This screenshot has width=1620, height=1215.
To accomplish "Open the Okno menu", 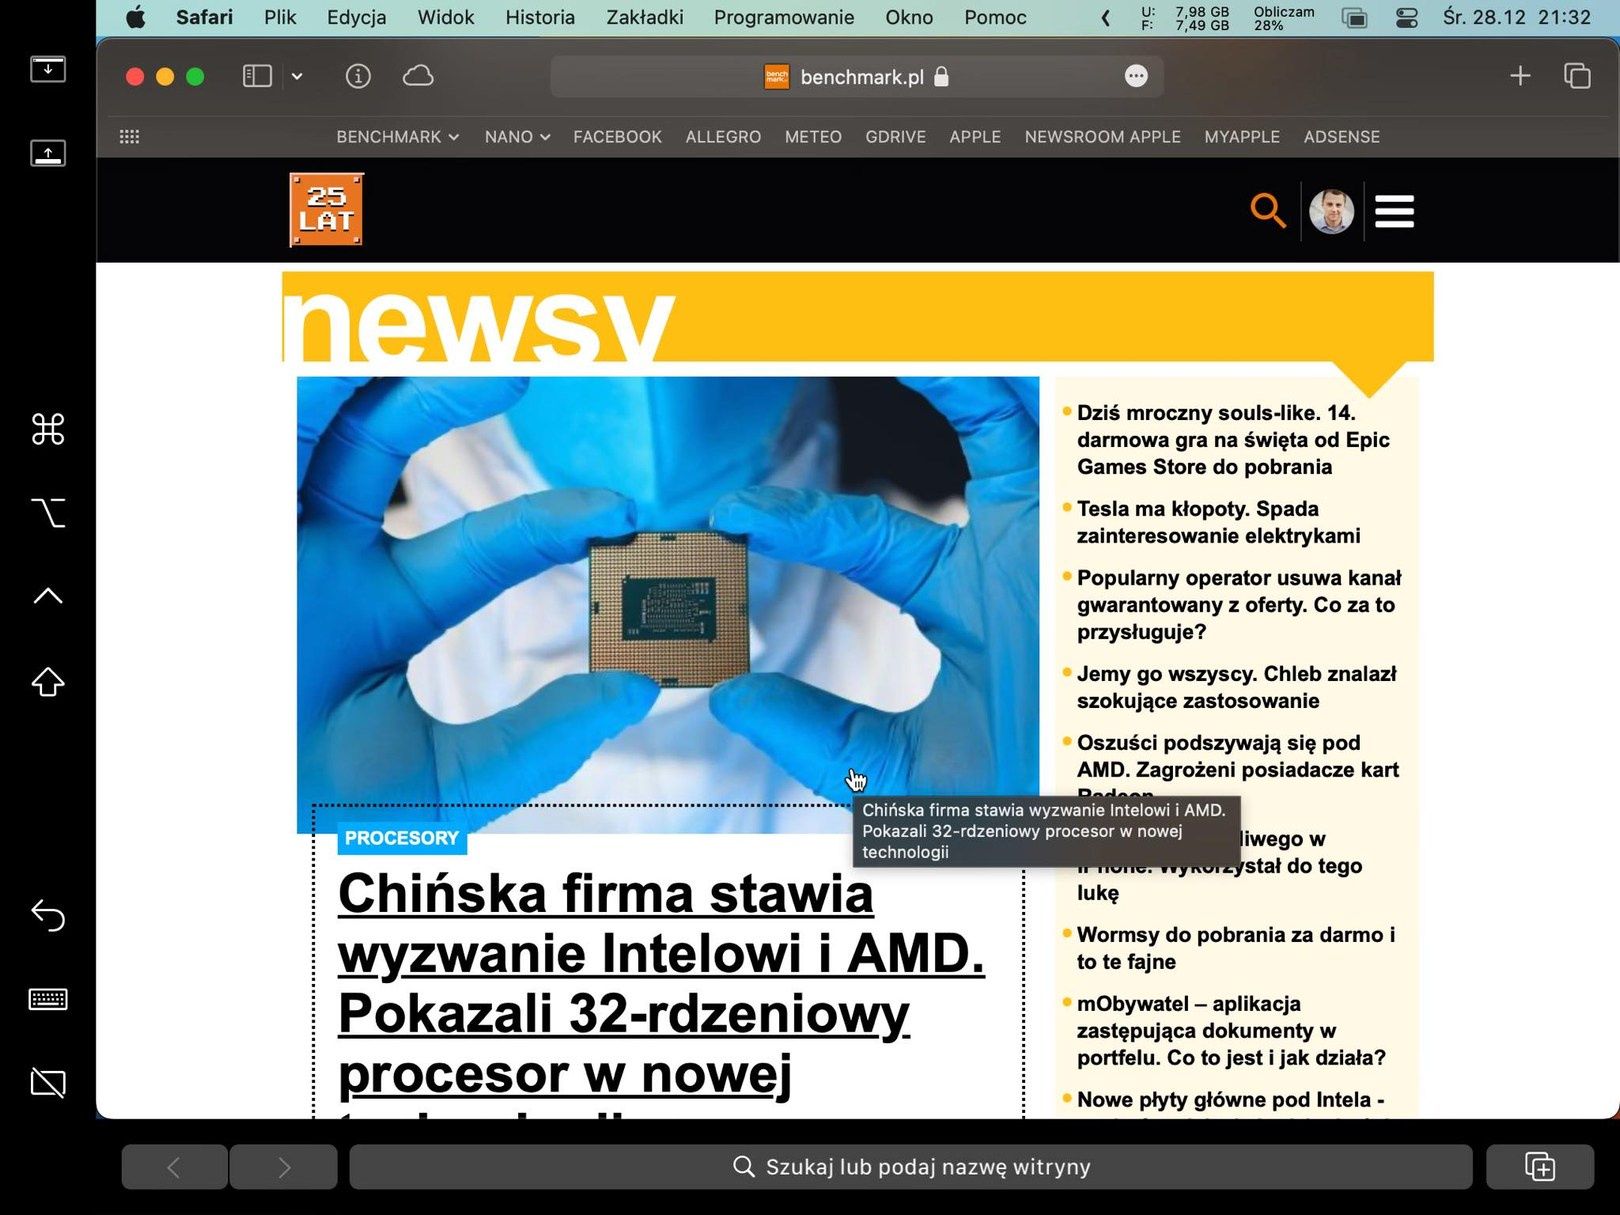I will pos(909,17).
